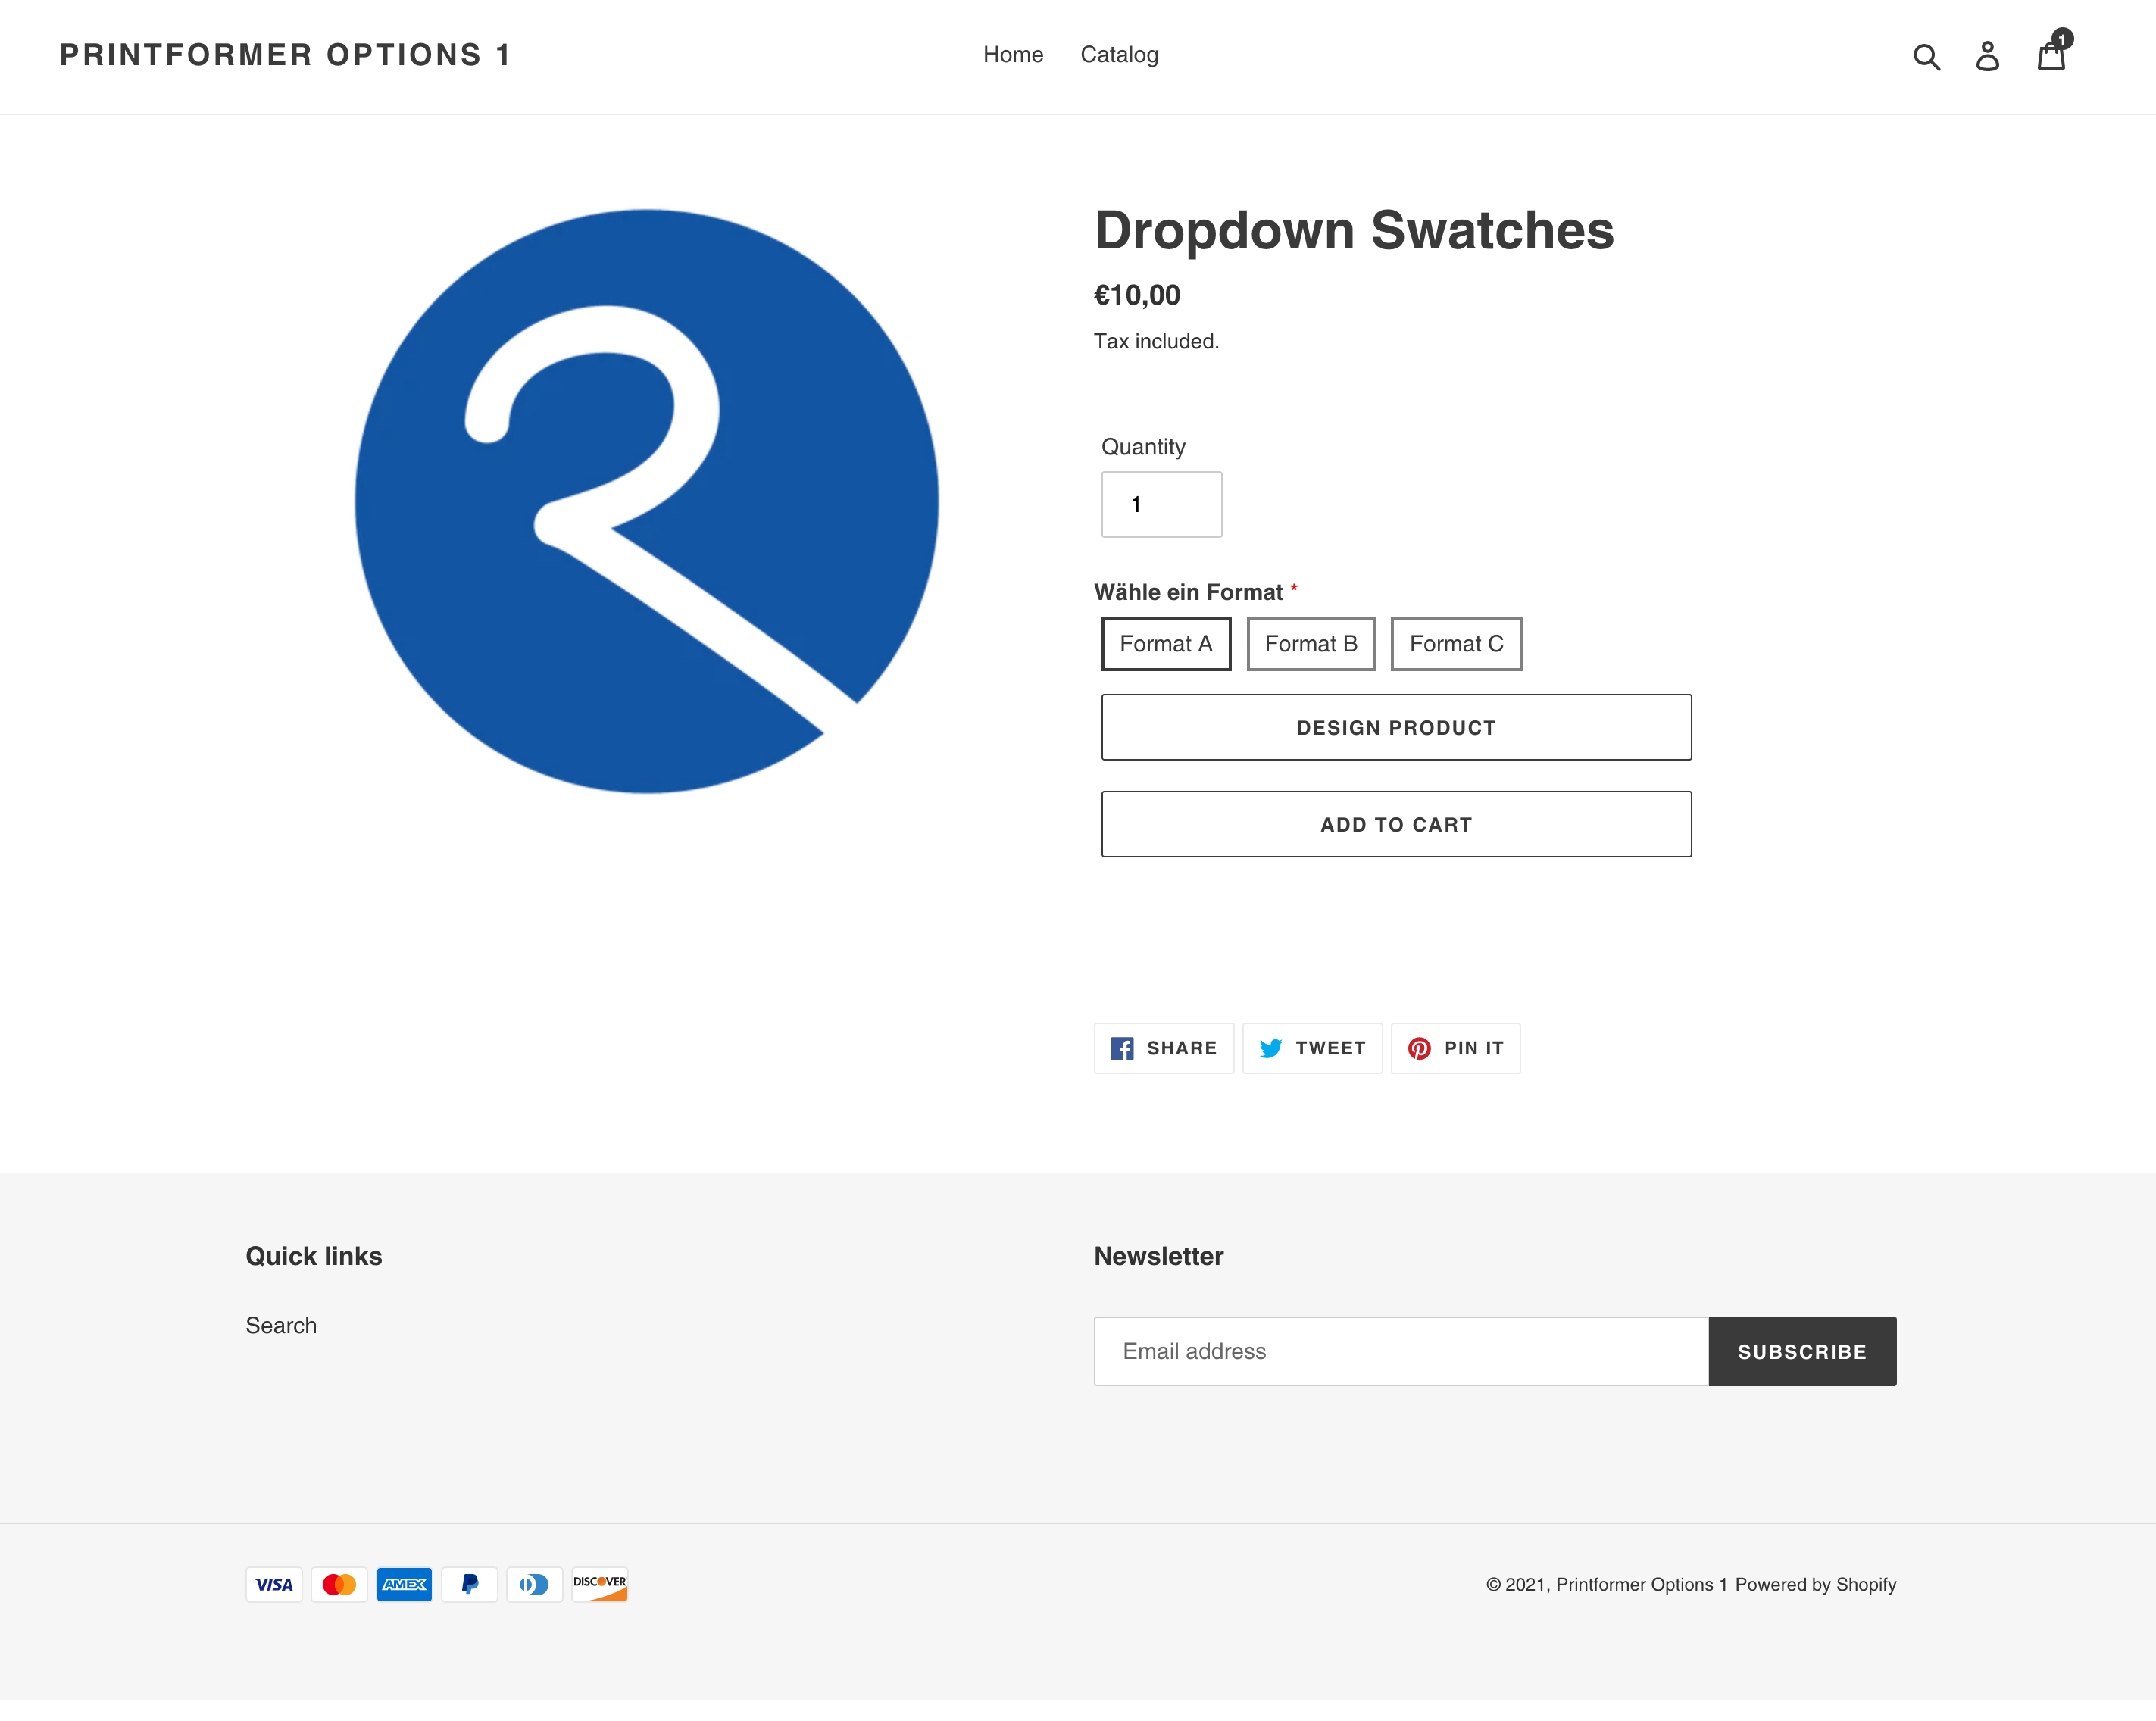The height and width of the screenshot is (1721, 2156).
Task: Open the shopping cart bag icon
Action: [x=2051, y=56]
